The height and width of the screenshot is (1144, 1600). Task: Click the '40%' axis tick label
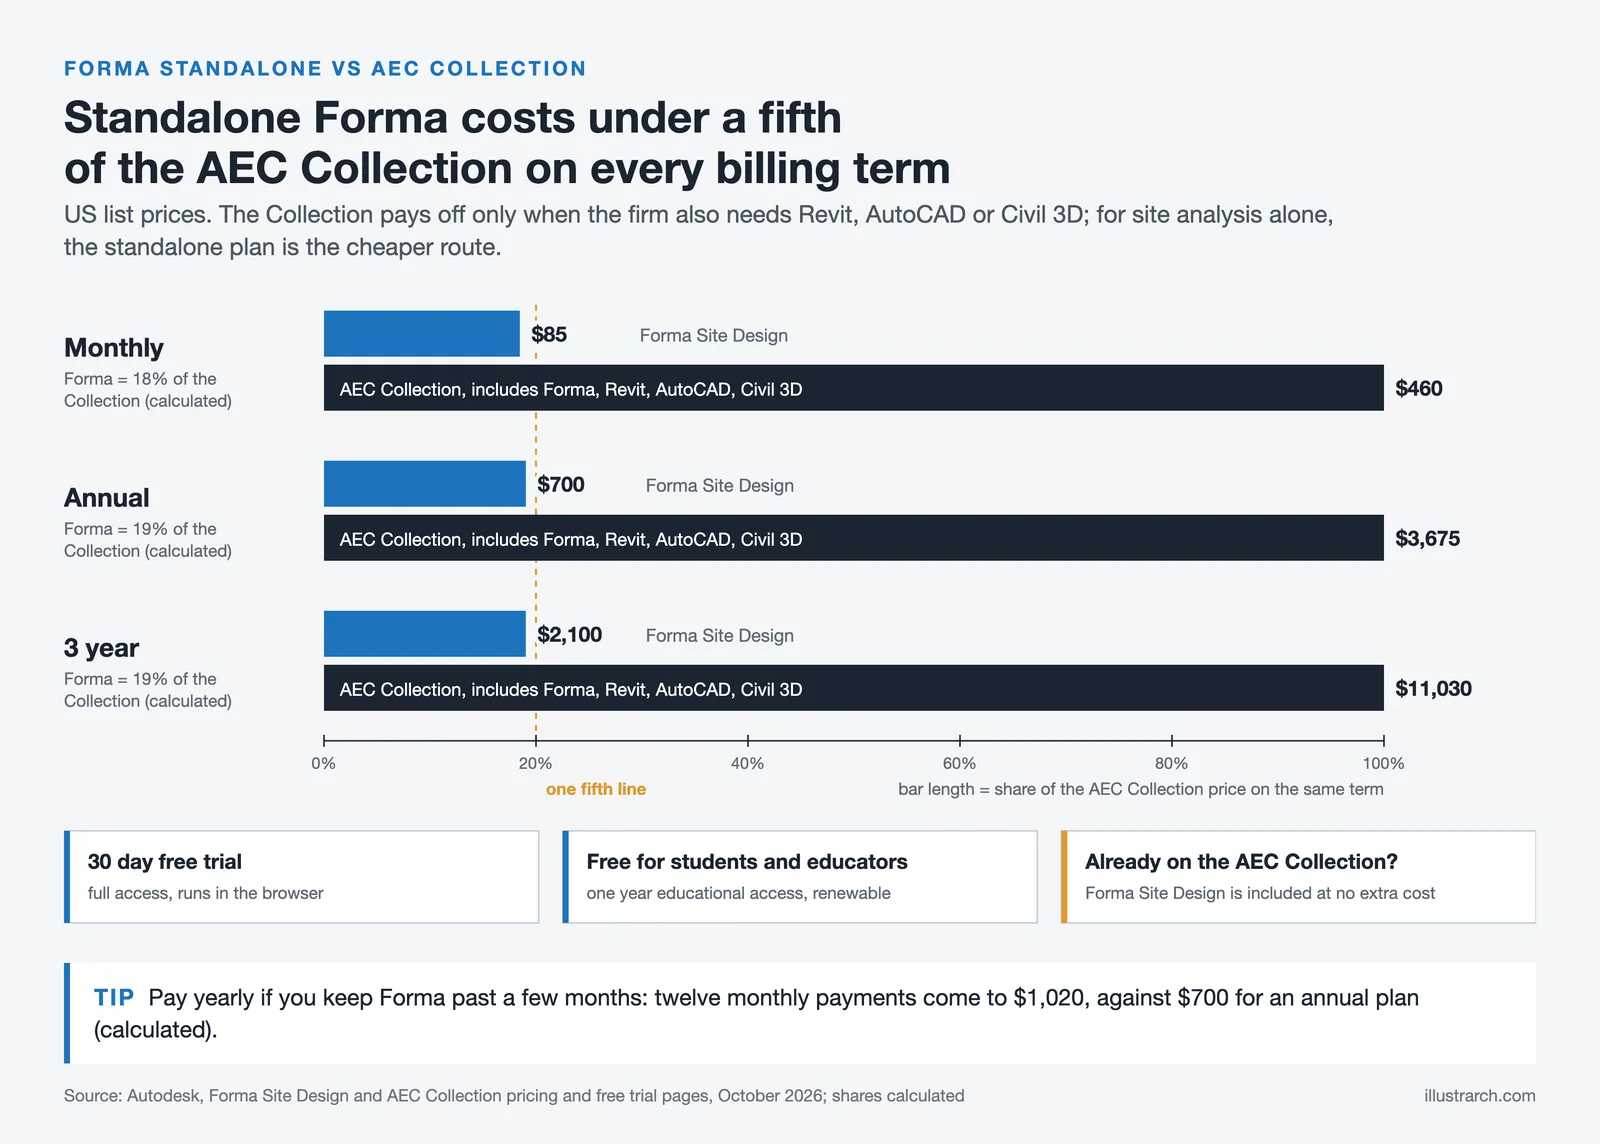tap(748, 763)
